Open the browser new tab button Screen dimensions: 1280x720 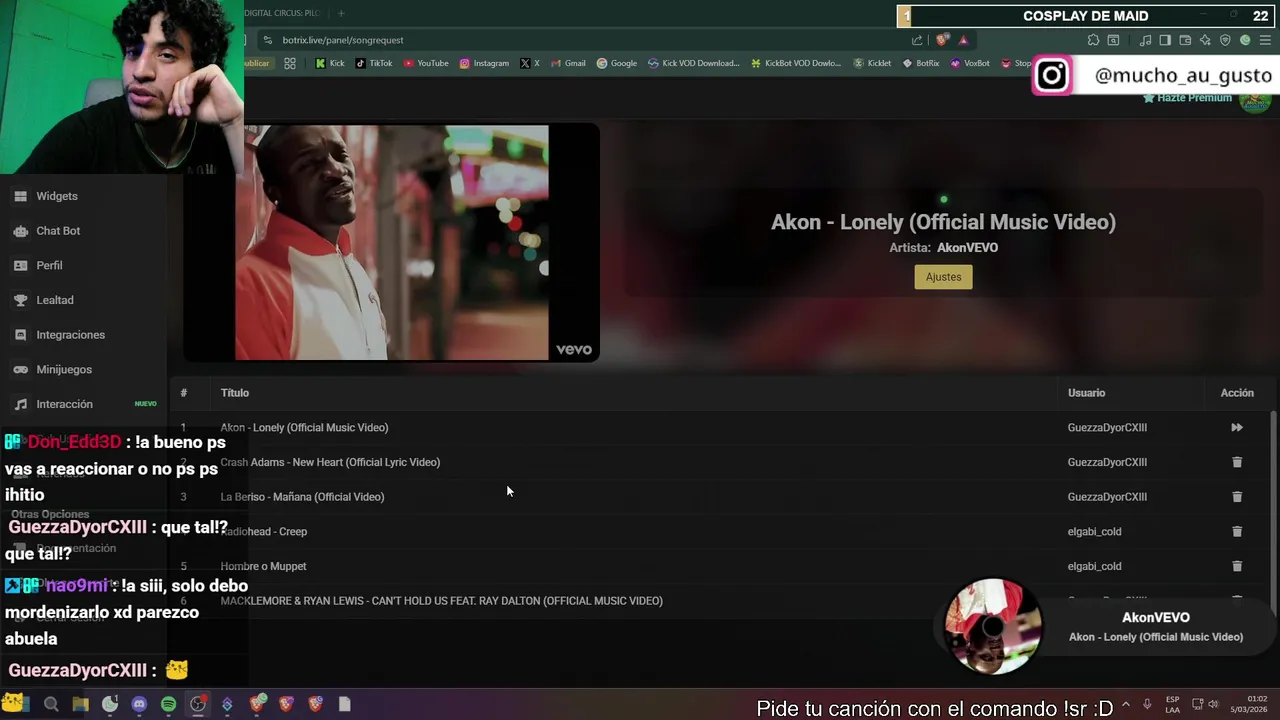click(x=341, y=13)
